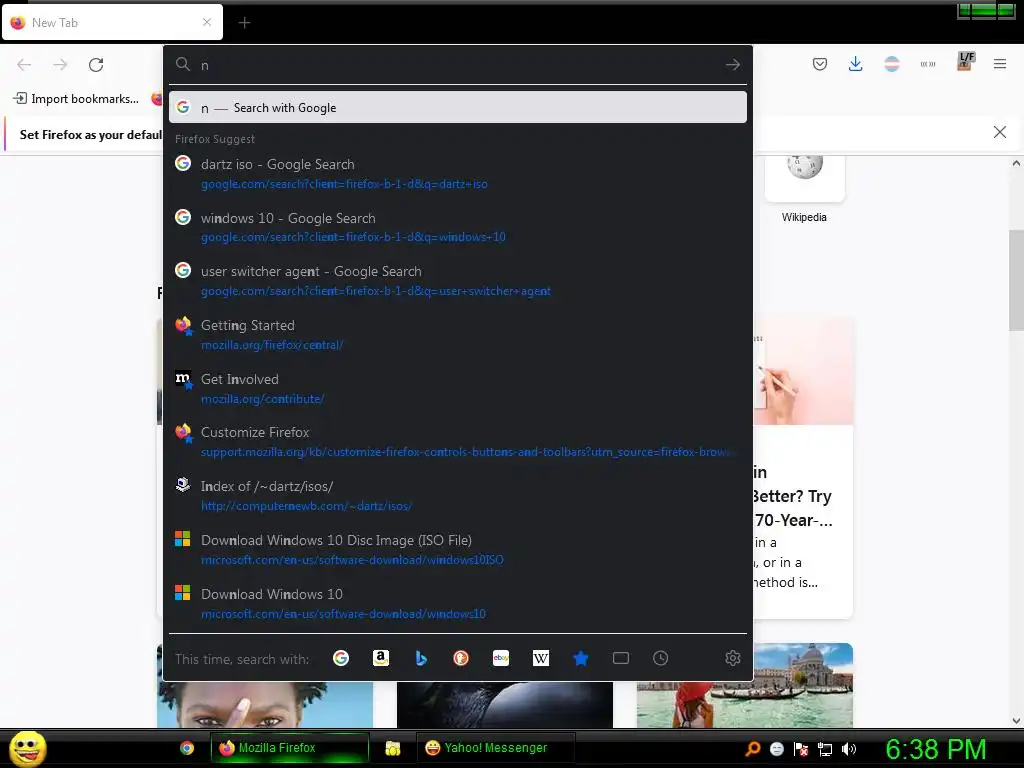Search this time with Wikipedia icon
This screenshot has height=768, width=1024.
pos(541,658)
